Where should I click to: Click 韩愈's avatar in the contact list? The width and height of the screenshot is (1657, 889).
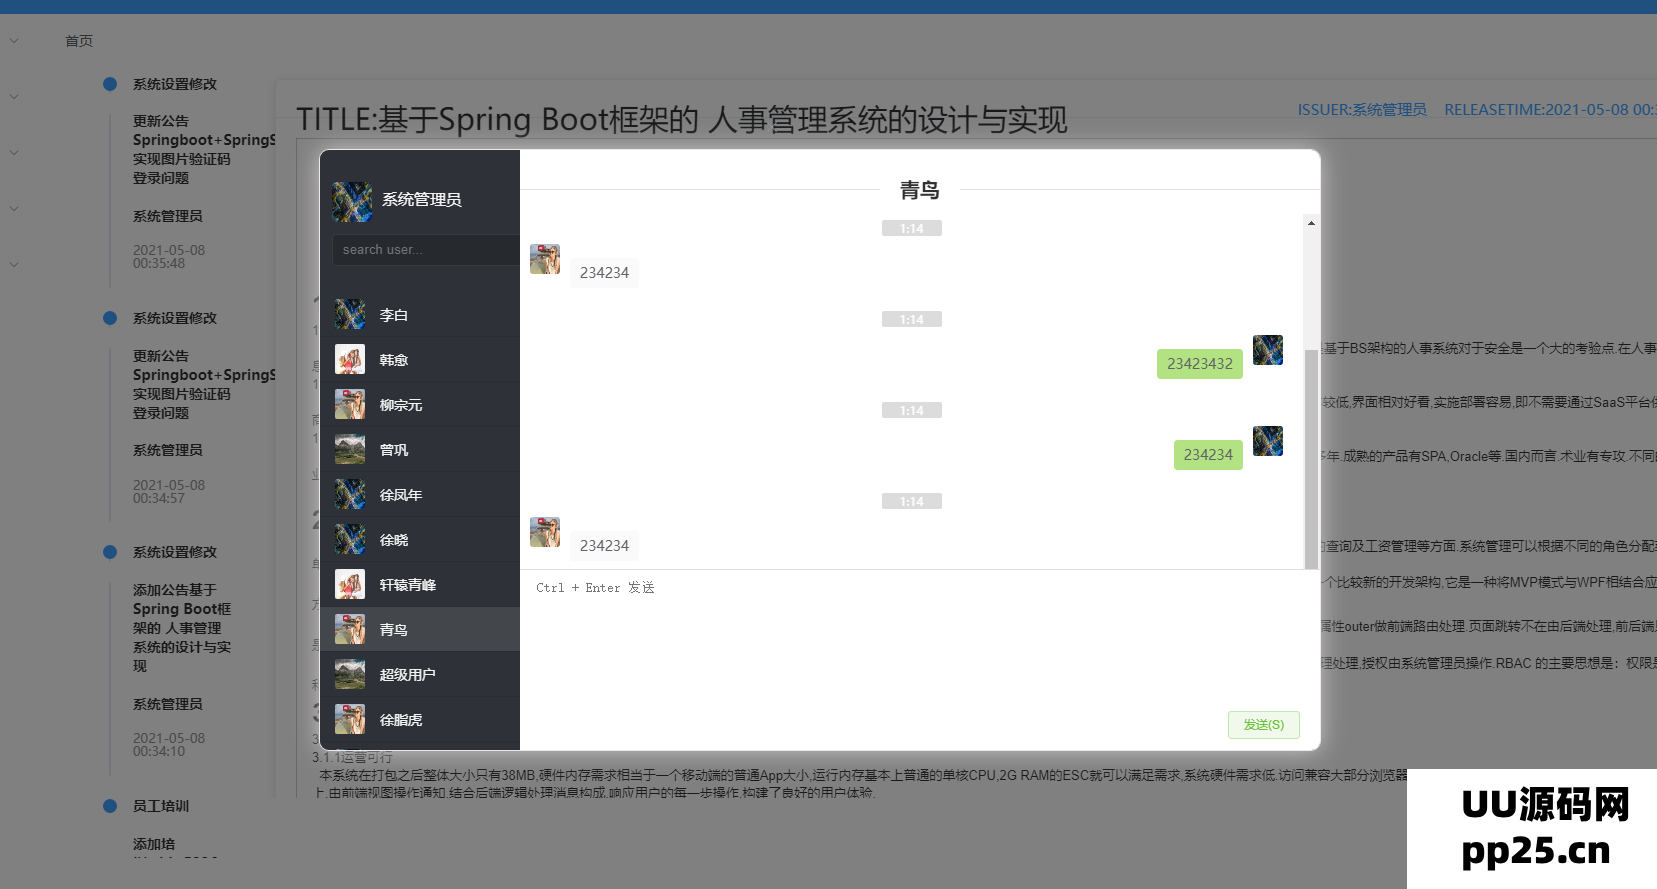pyautogui.click(x=350, y=360)
